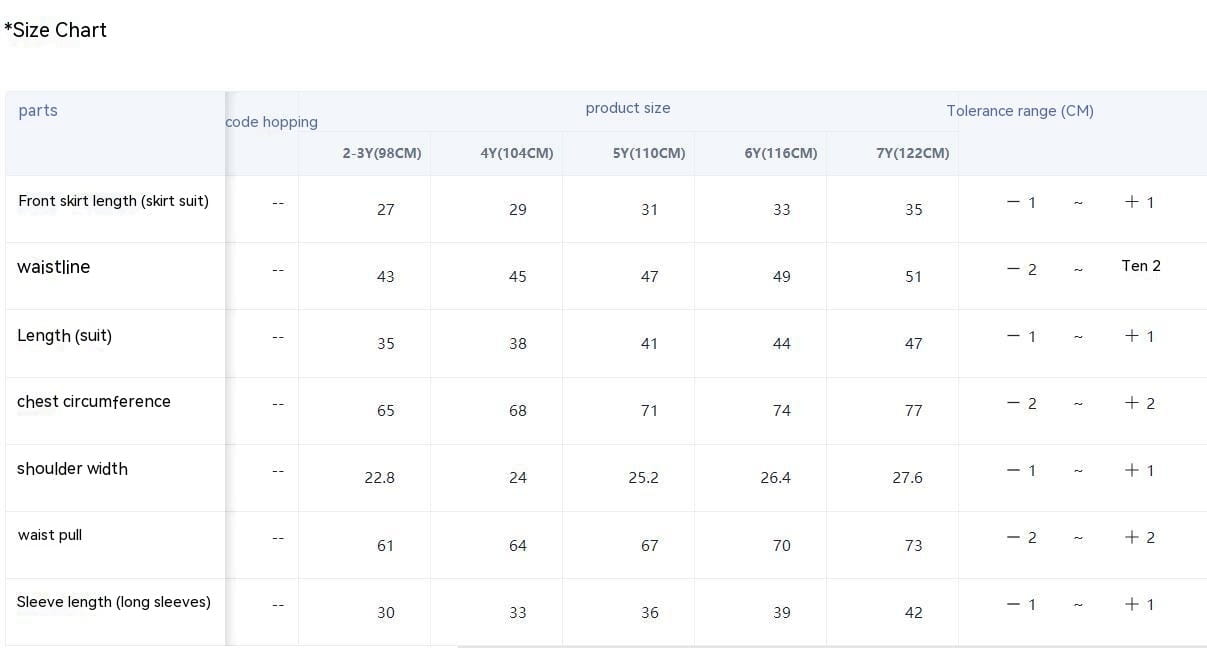Click the 'chest circumference' row label

pos(93,402)
